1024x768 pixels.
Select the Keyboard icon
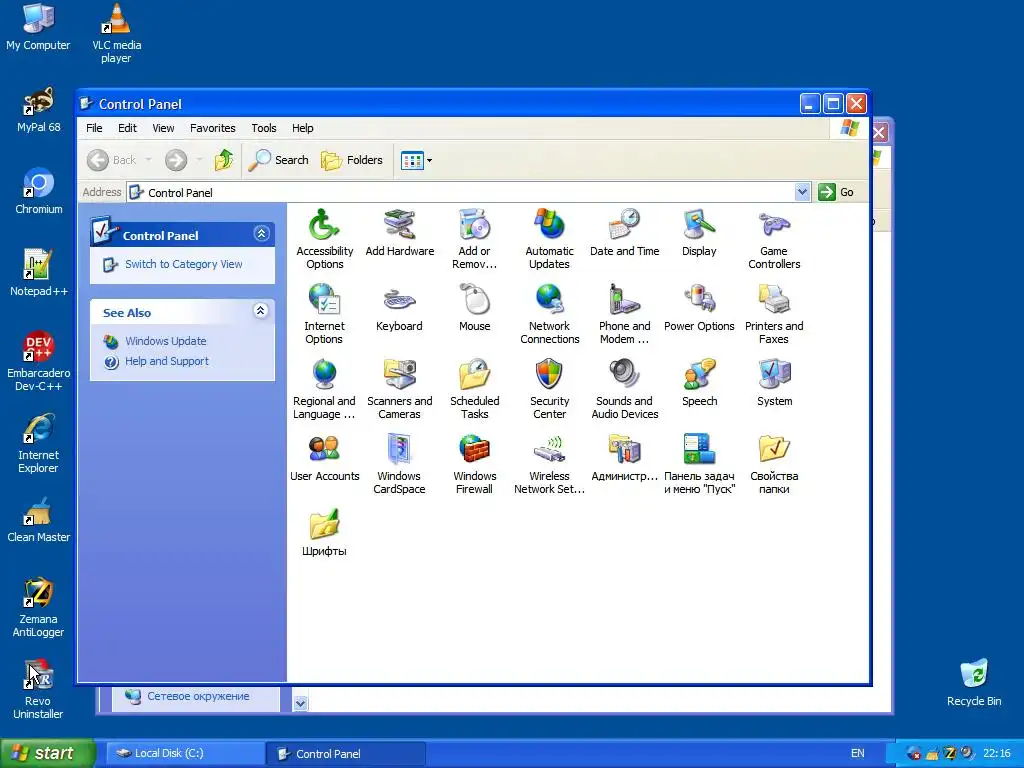[400, 300]
